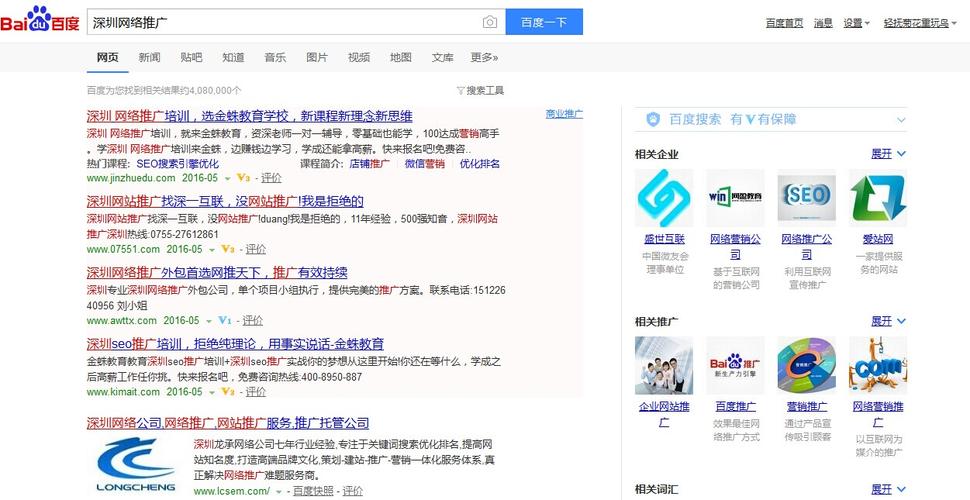Open the SEO 网络推广公司 thumbnail
Screen dimensions: 970x500
[x=807, y=198]
